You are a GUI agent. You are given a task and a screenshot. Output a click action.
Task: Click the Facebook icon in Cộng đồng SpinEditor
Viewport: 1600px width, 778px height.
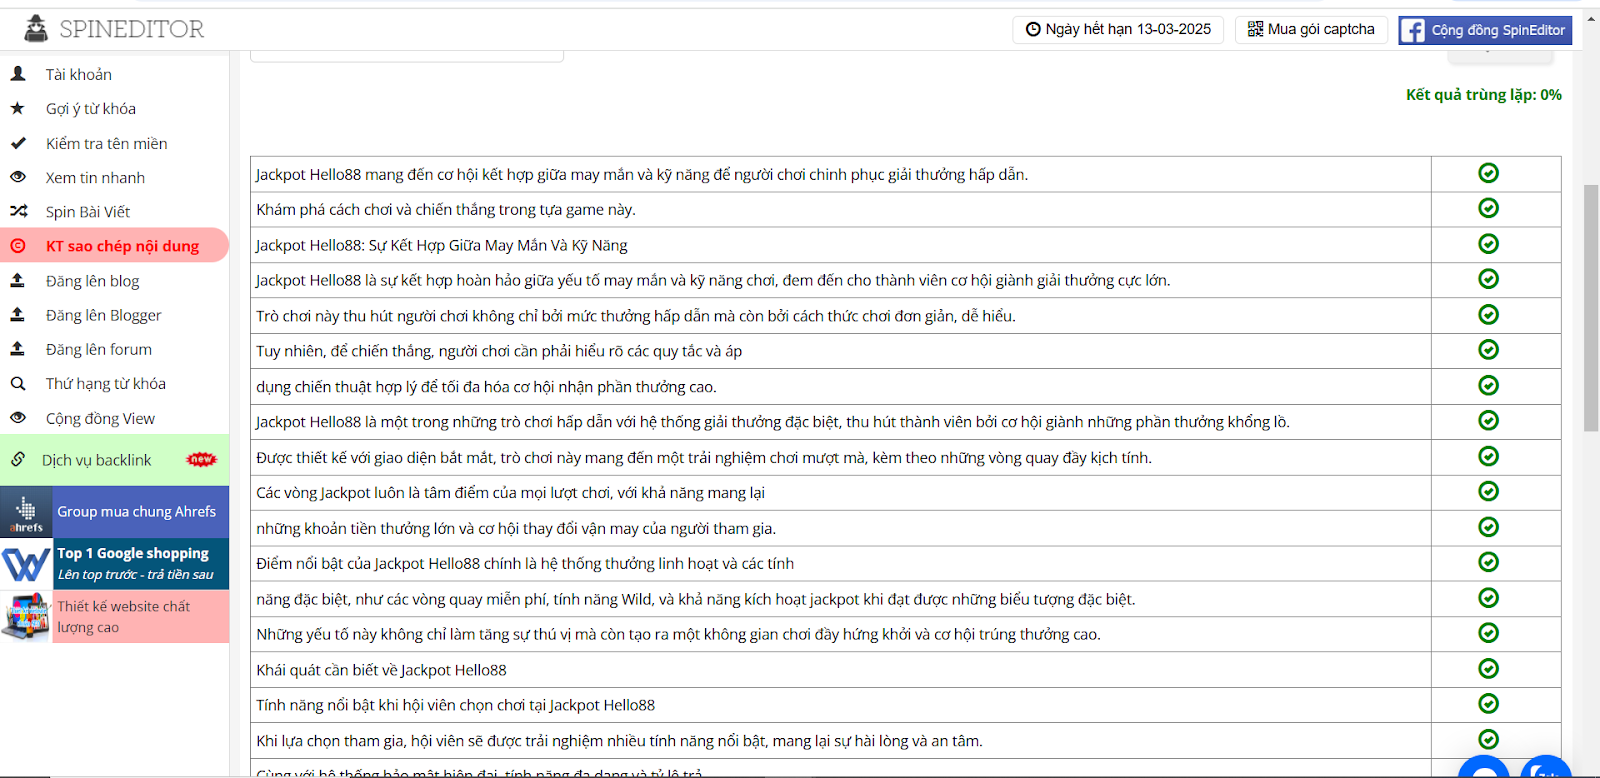[x=1413, y=30]
